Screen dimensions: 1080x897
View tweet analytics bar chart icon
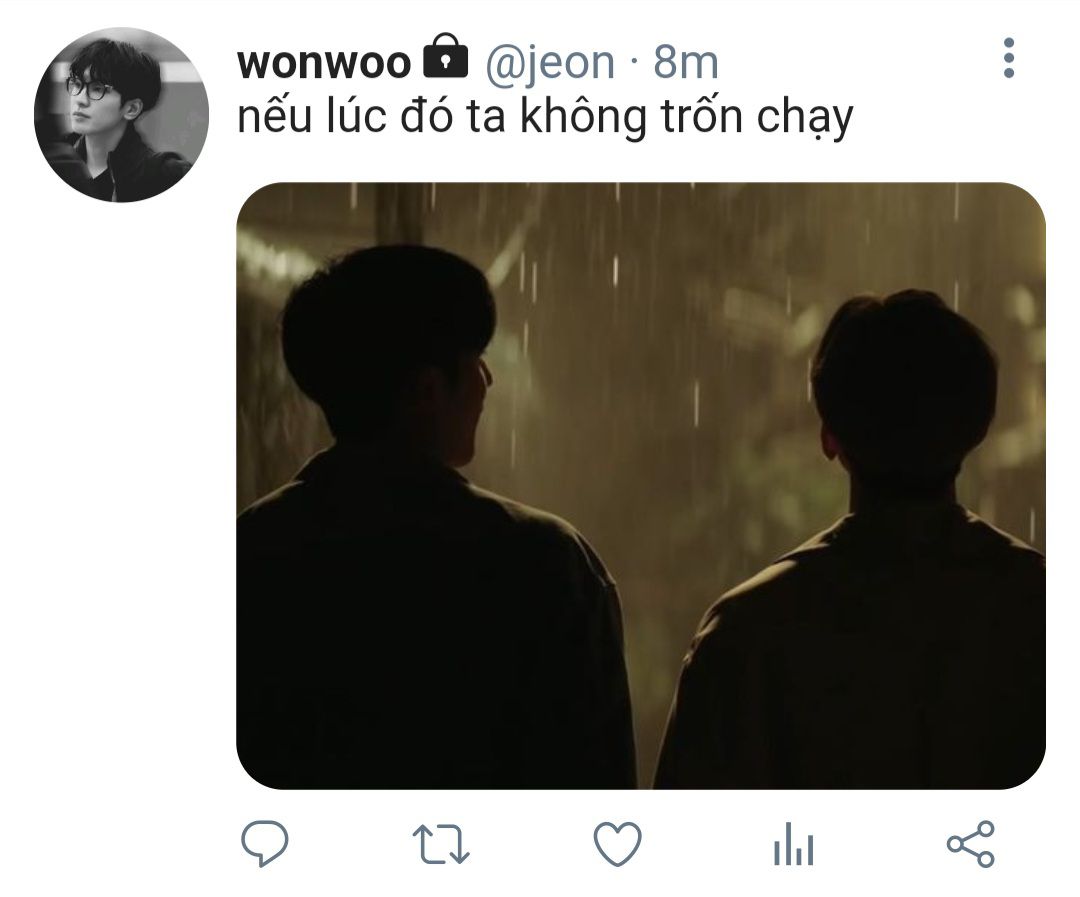(x=793, y=844)
